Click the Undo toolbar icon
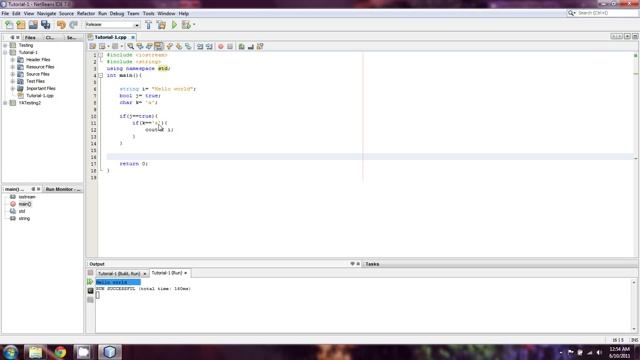This screenshot has height=360, width=640. pos(61,25)
